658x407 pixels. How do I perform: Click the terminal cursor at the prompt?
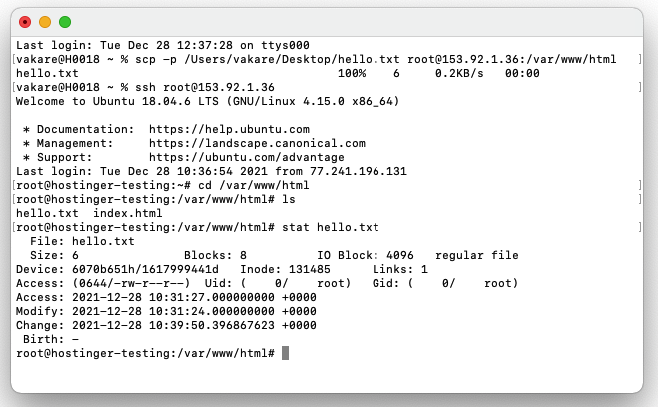point(285,353)
